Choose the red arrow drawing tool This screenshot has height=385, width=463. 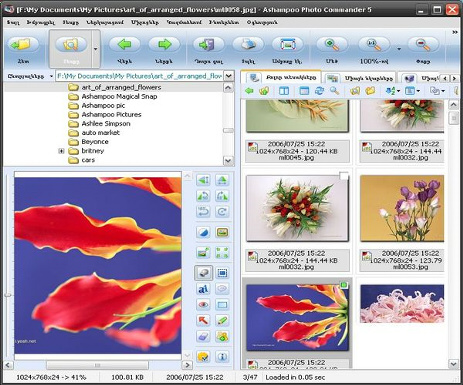[203, 320]
